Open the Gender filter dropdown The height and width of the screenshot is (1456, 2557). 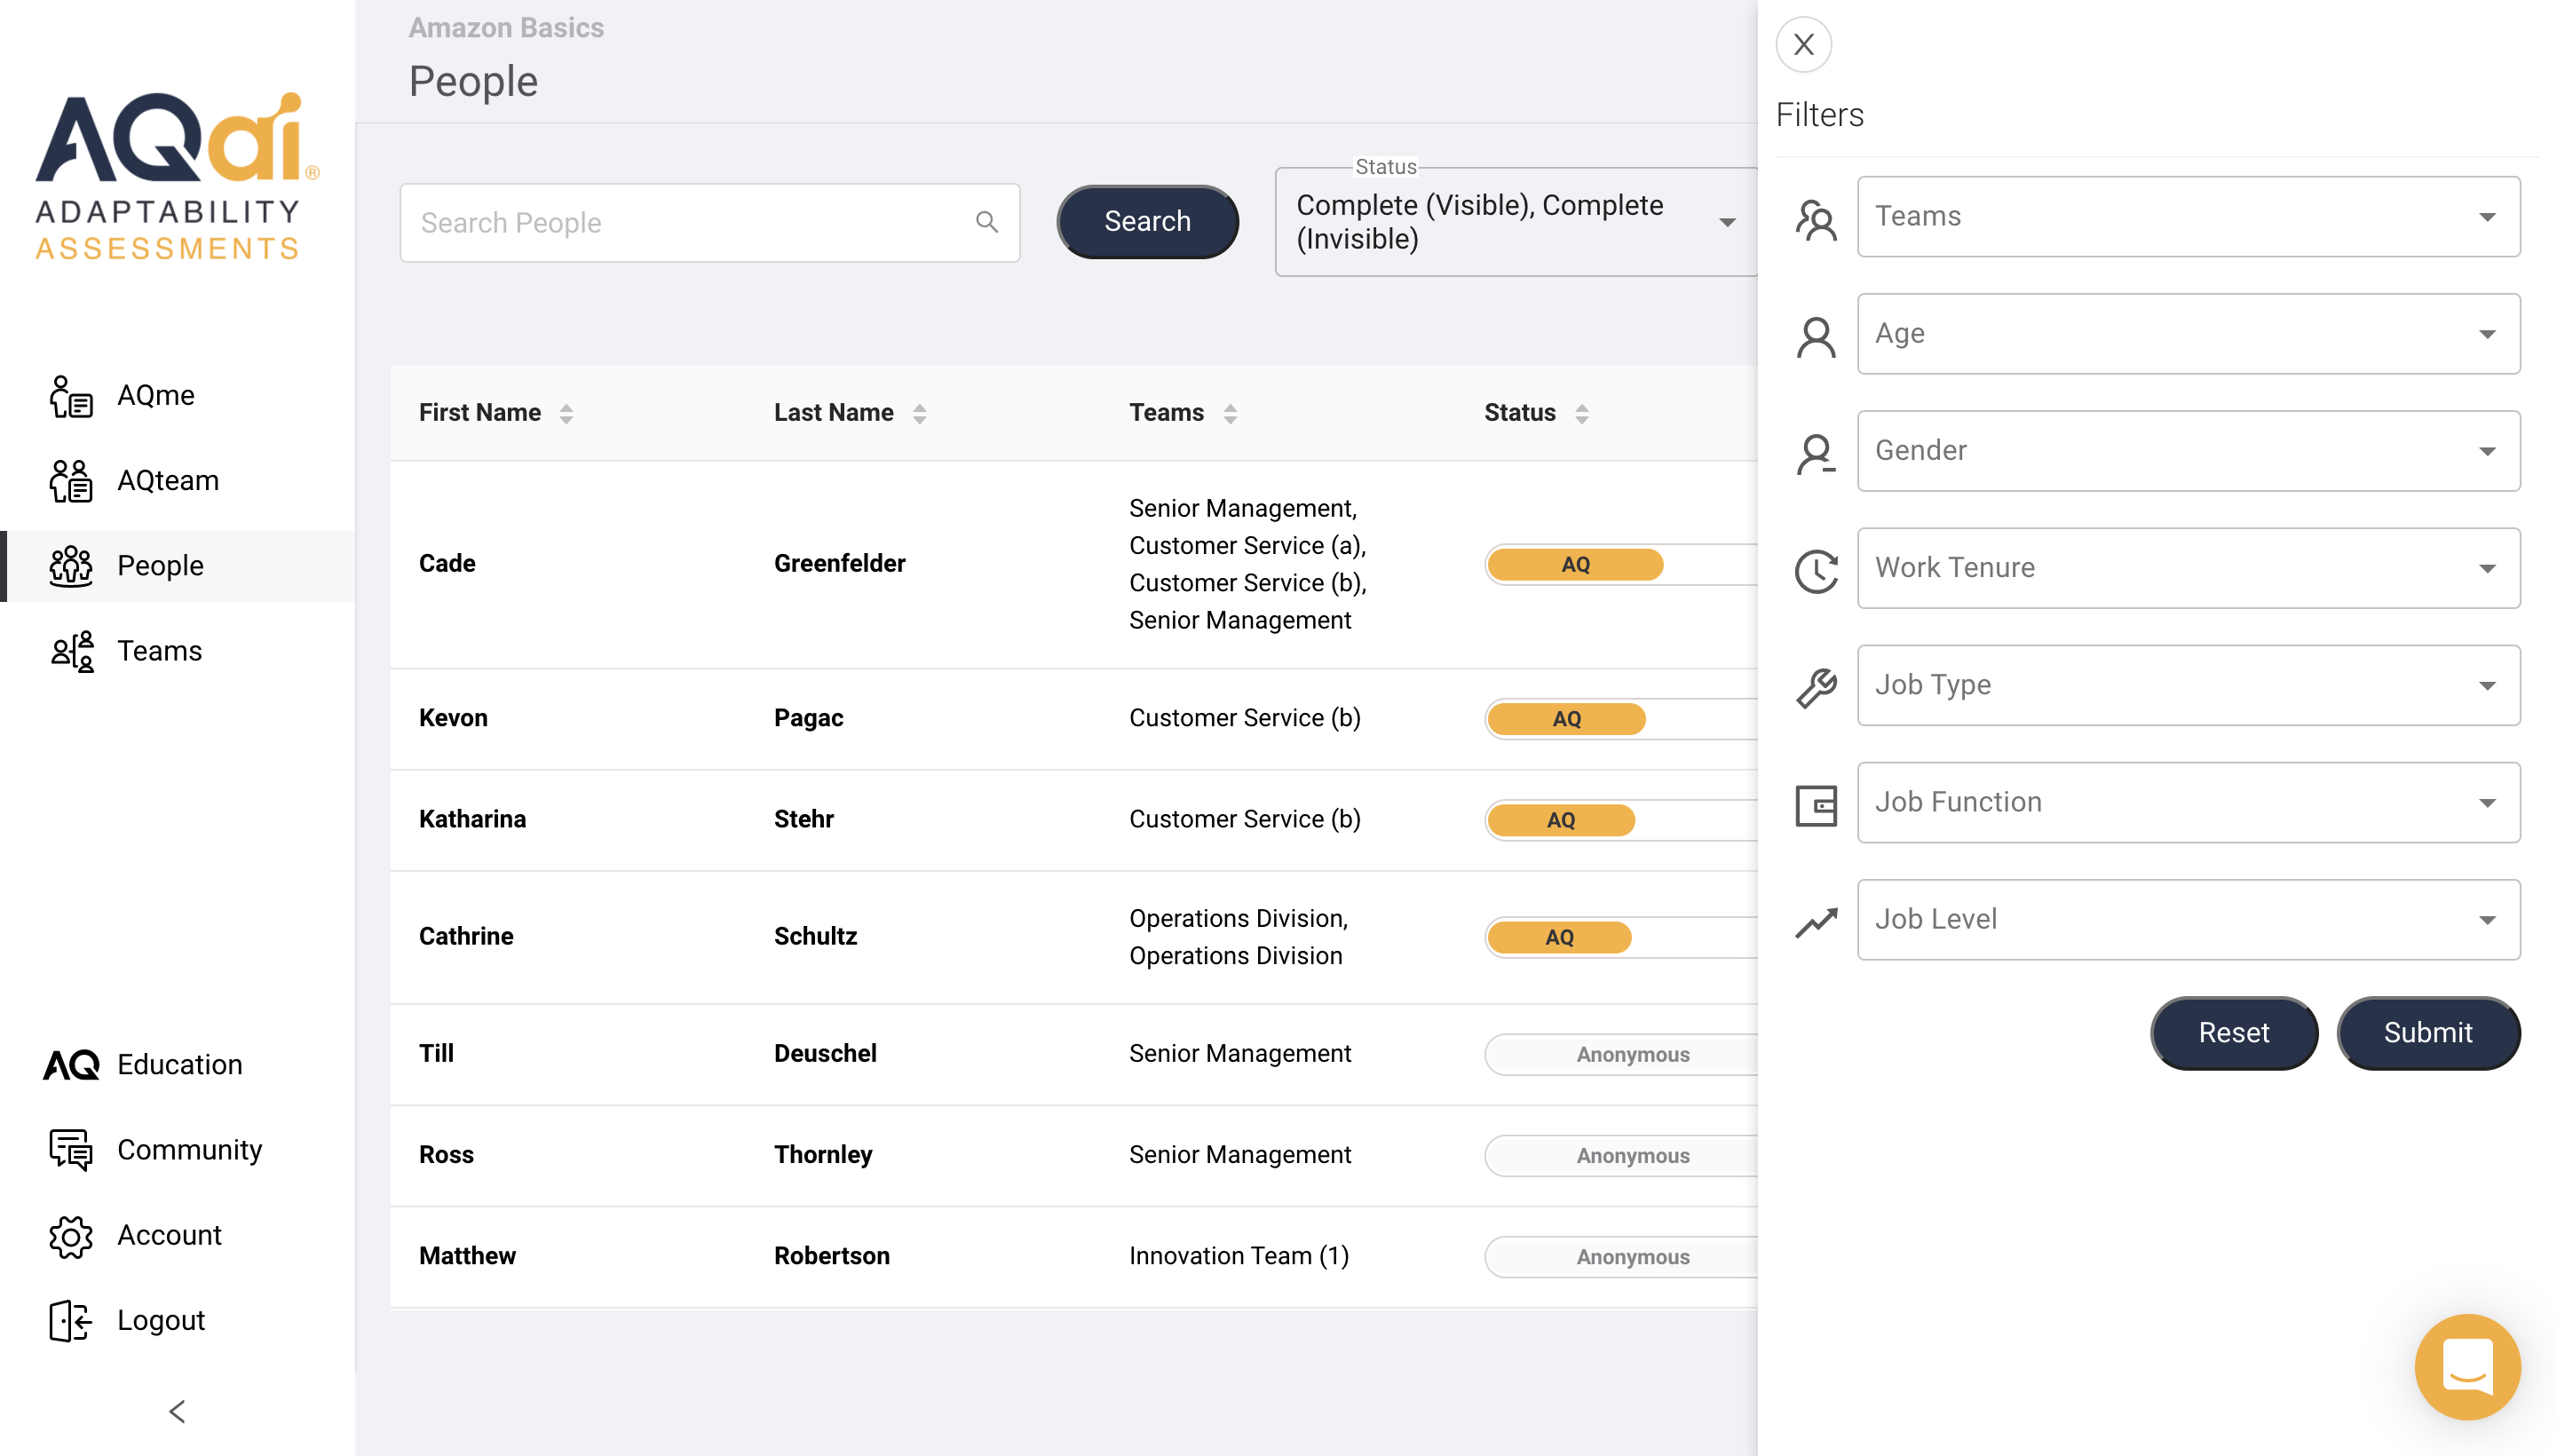tap(2187, 451)
